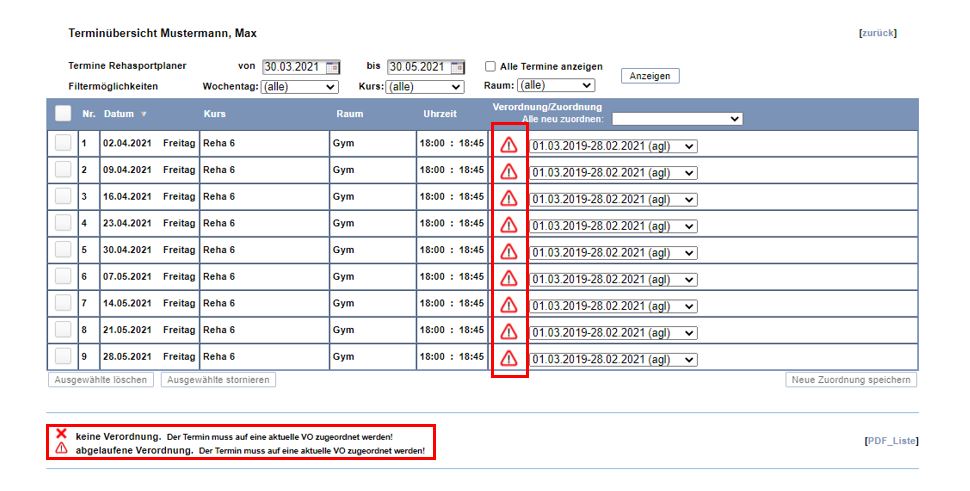Sort by the Datum column arrow
This screenshot has height=491, width=970.
143,114
